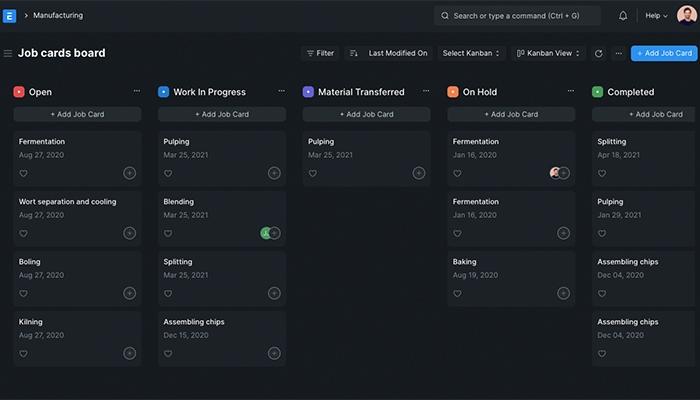Like the Completed Splitting card
Screen dimensions: 700x400
(602, 173)
